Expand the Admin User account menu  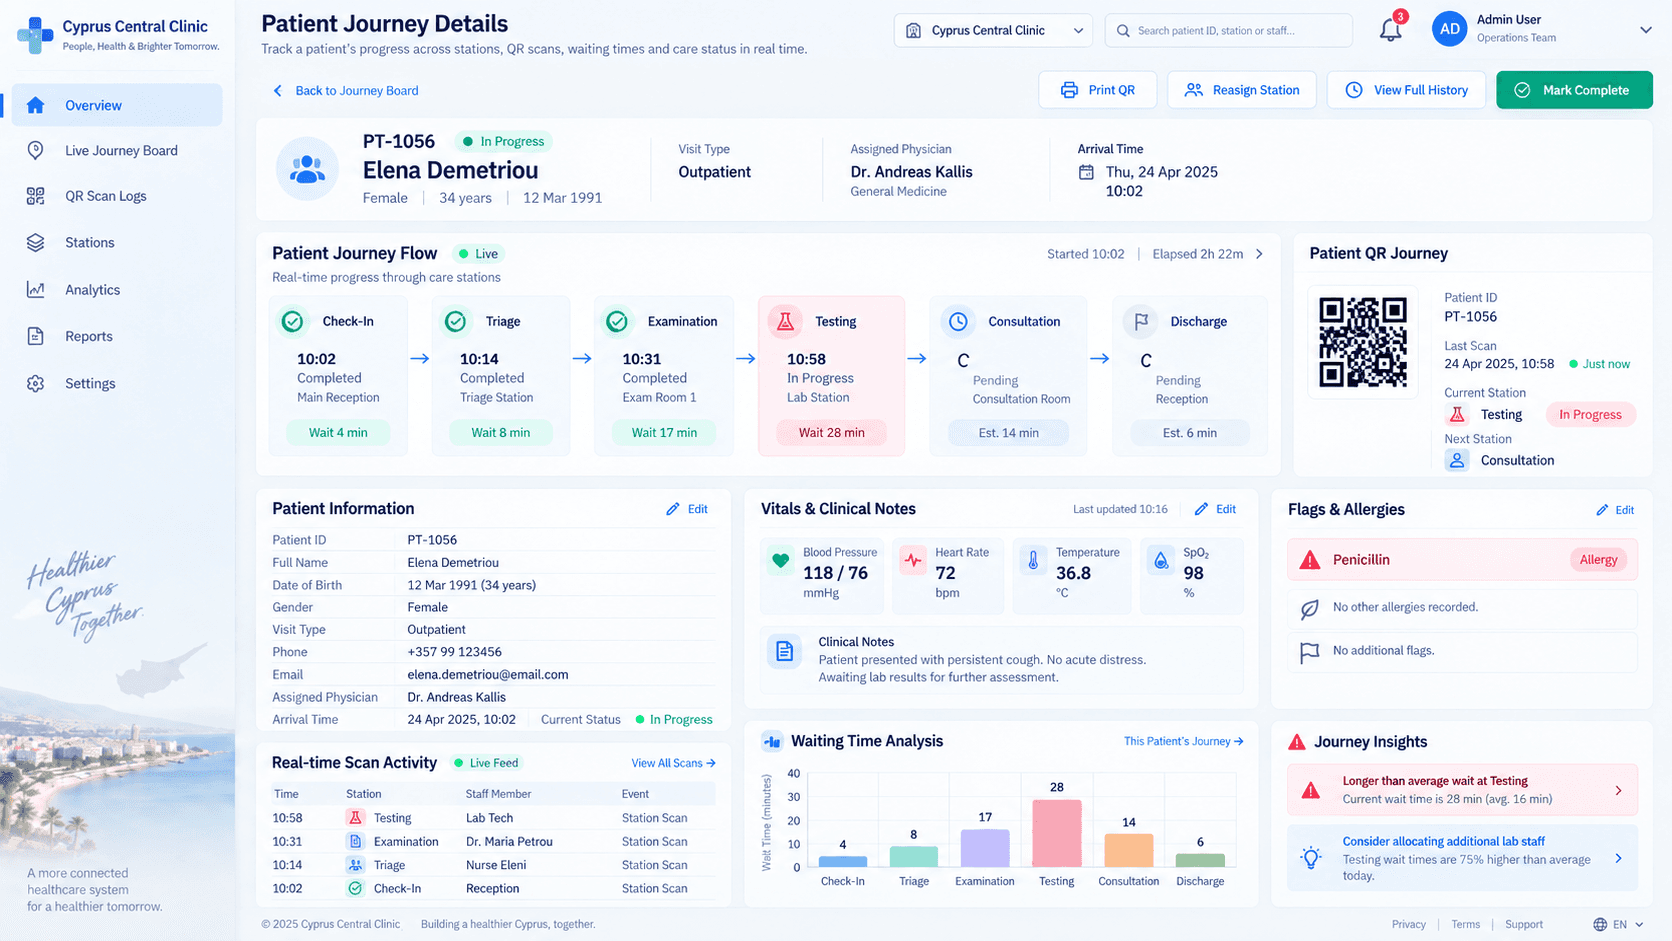point(1646,30)
